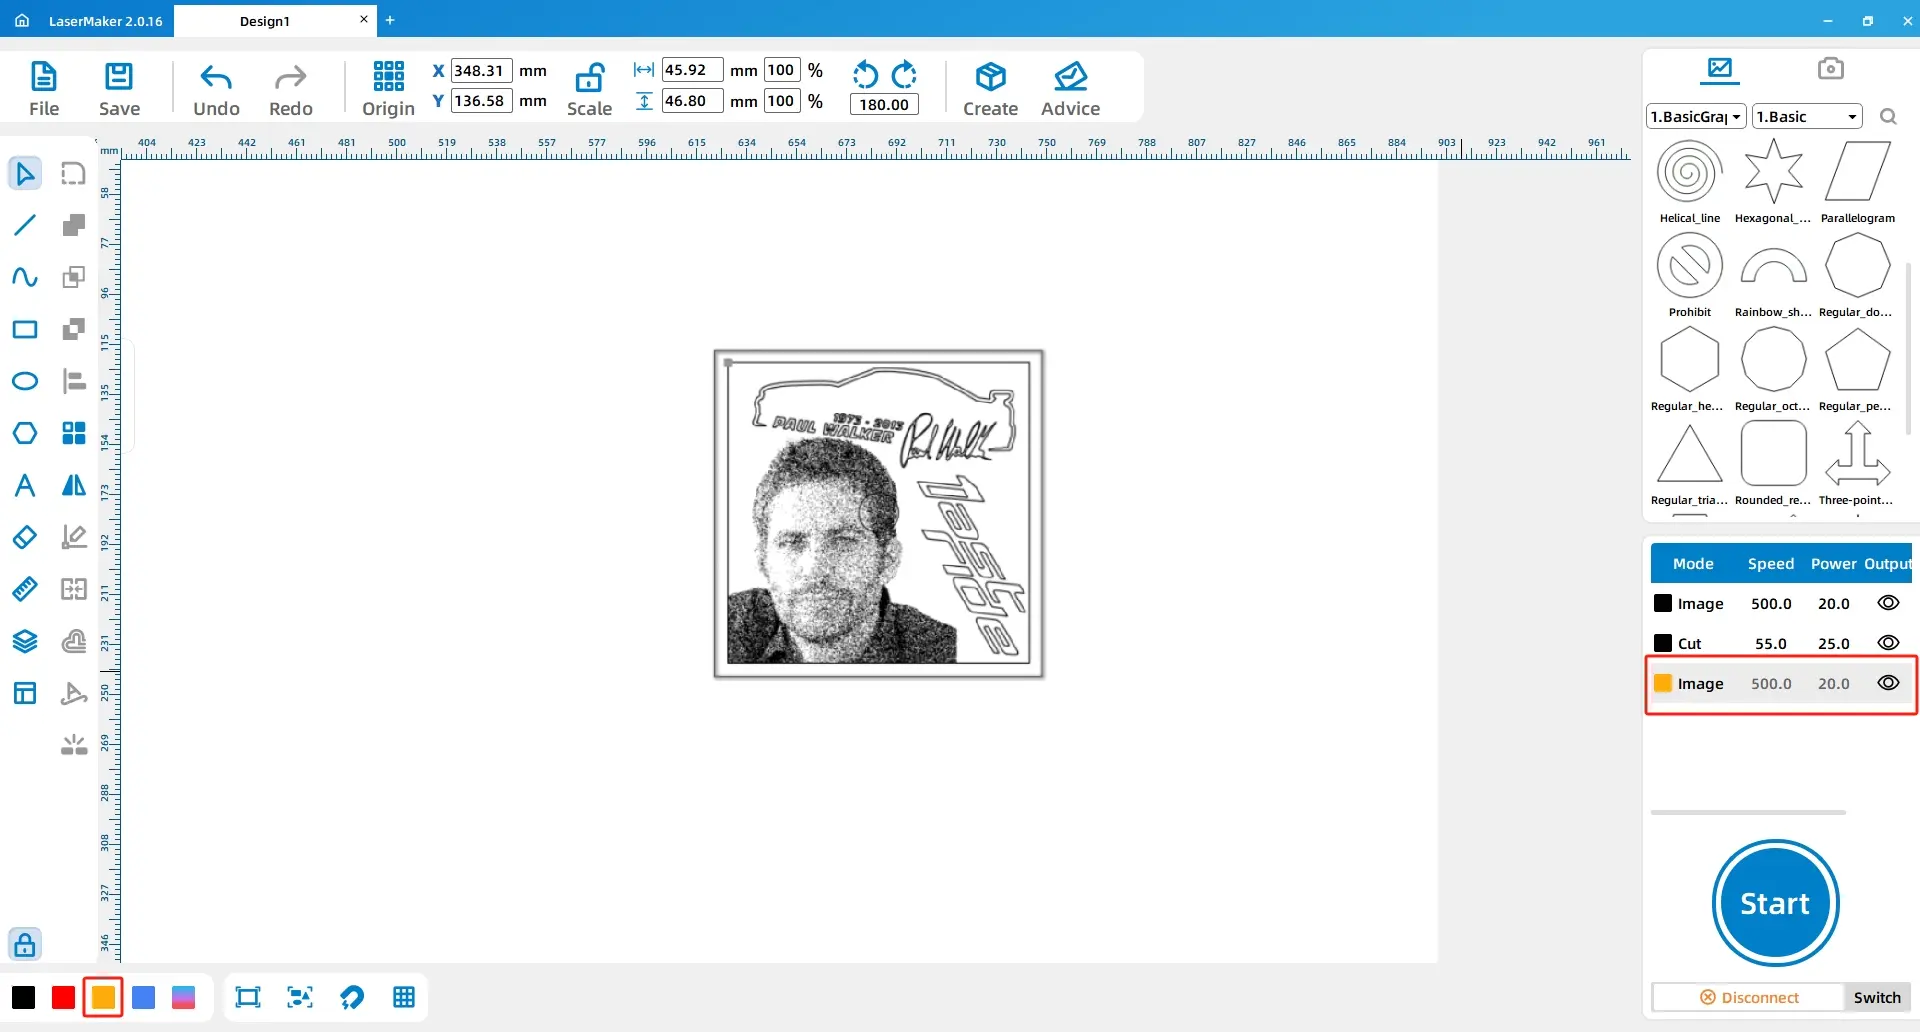The height and width of the screenshot is (1032, 1920).
Task: Click the union shapes icon
Action: pos(74,225)
